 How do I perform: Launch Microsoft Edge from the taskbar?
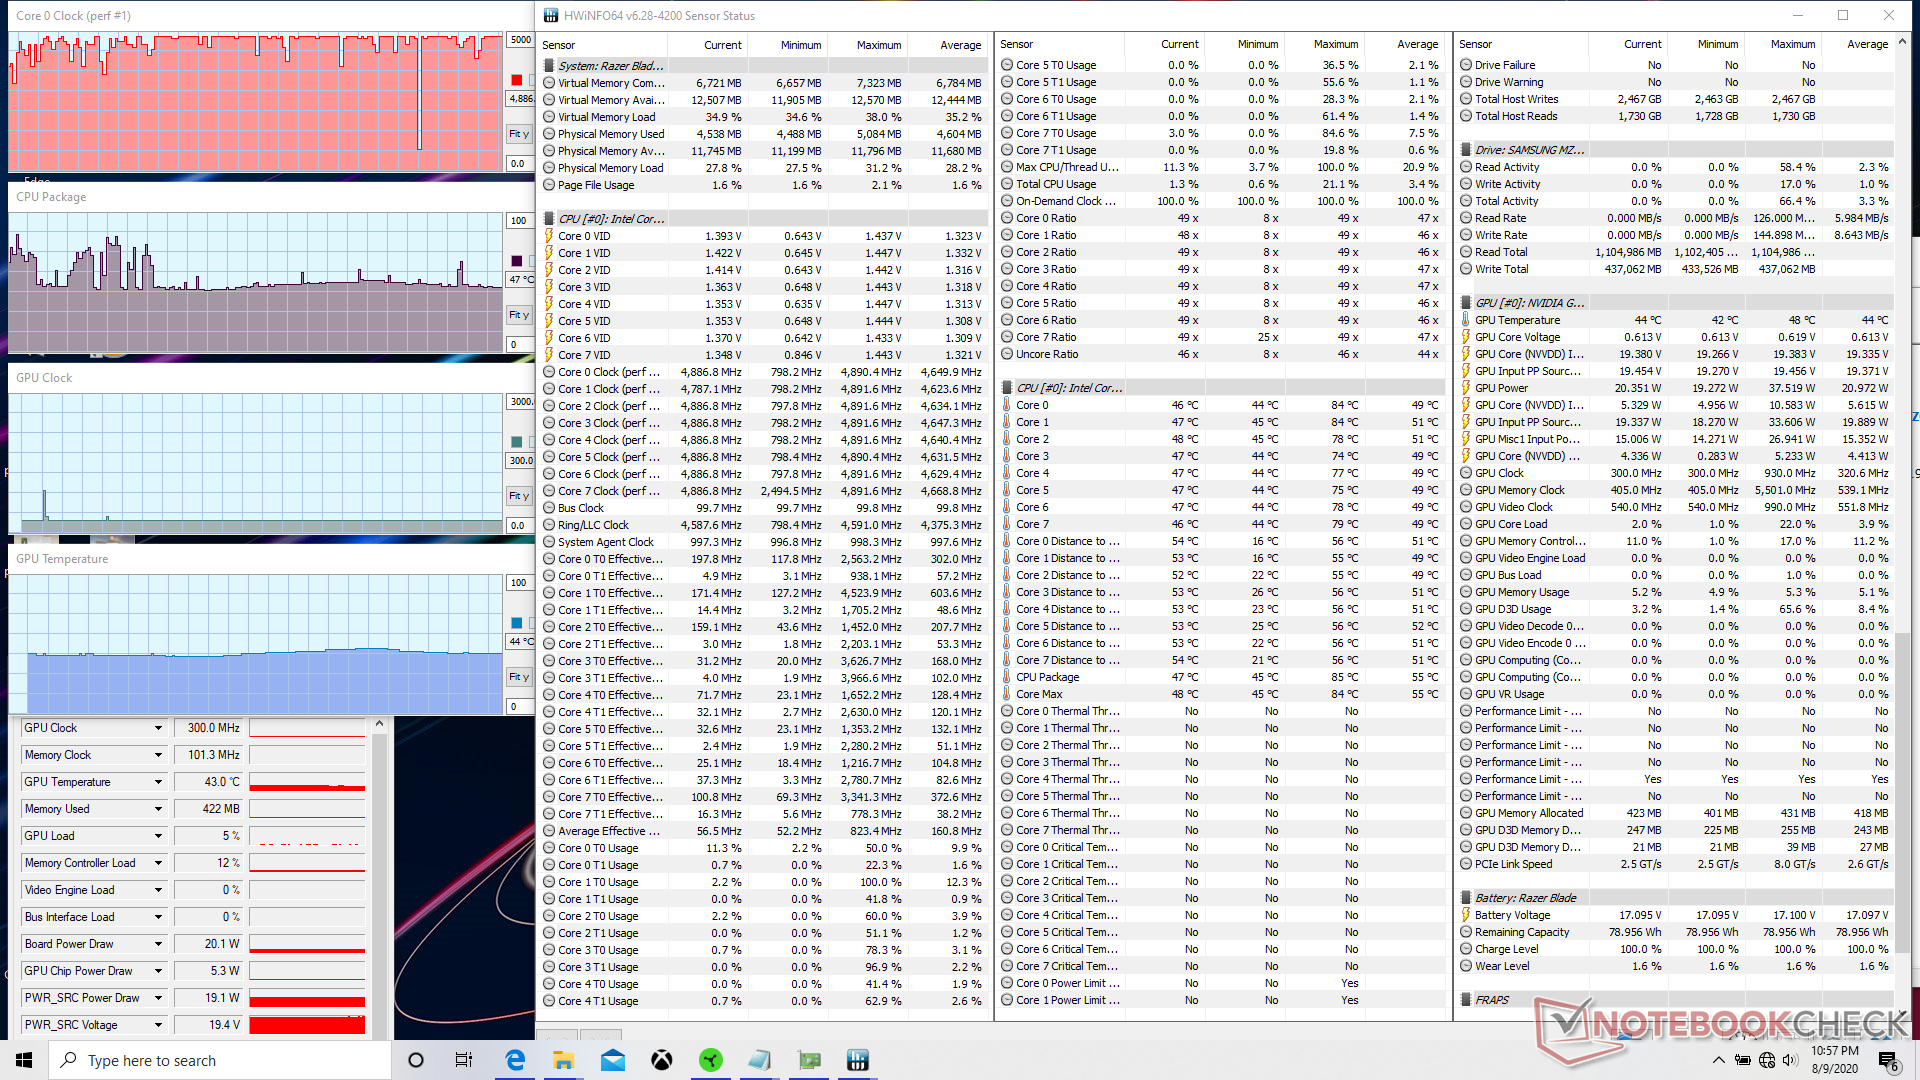click(x=515, y=1060)
